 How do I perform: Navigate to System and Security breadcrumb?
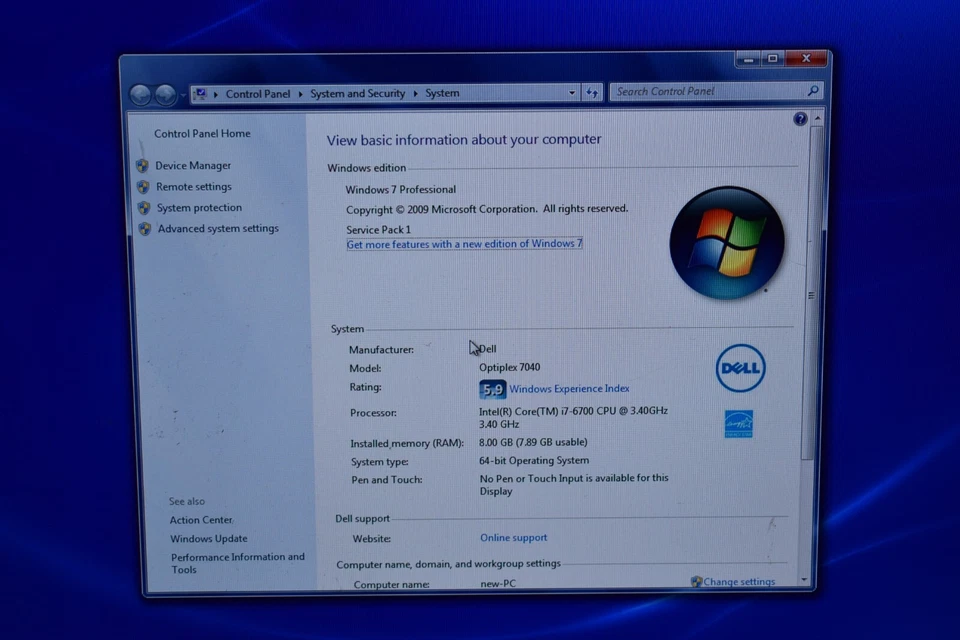[x=358, y=93]
